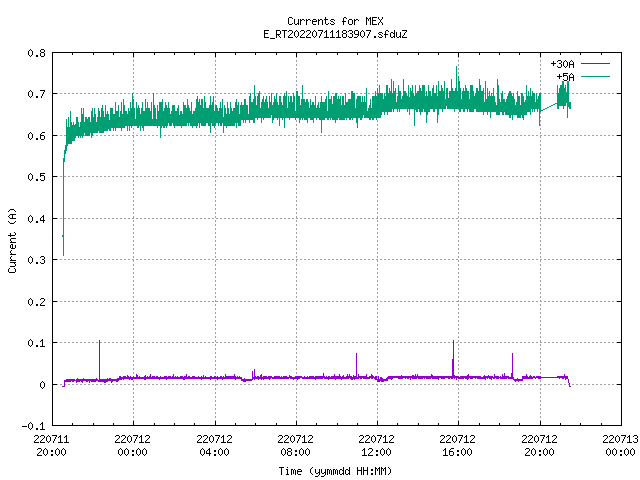Click the 0.8 y-axis tick label
The width and height of the screenshot is (640, 480).
pyautogui.click(x=36, y=53)
